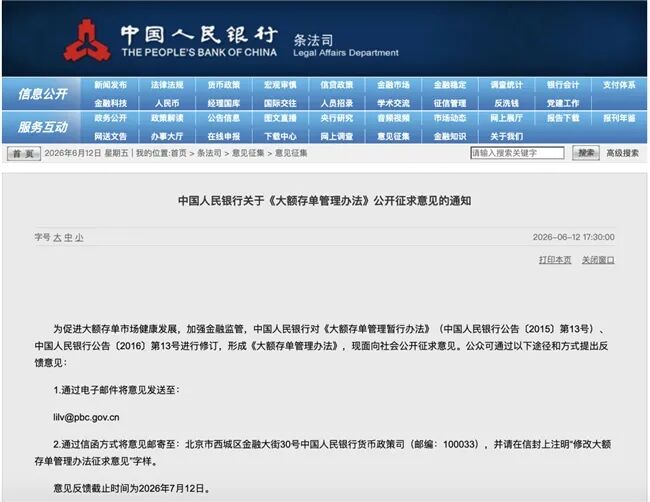Viewport: 650px width, 502px height.
Task: Open 政务公开 under 服务互动
Action: coord(110,118)
